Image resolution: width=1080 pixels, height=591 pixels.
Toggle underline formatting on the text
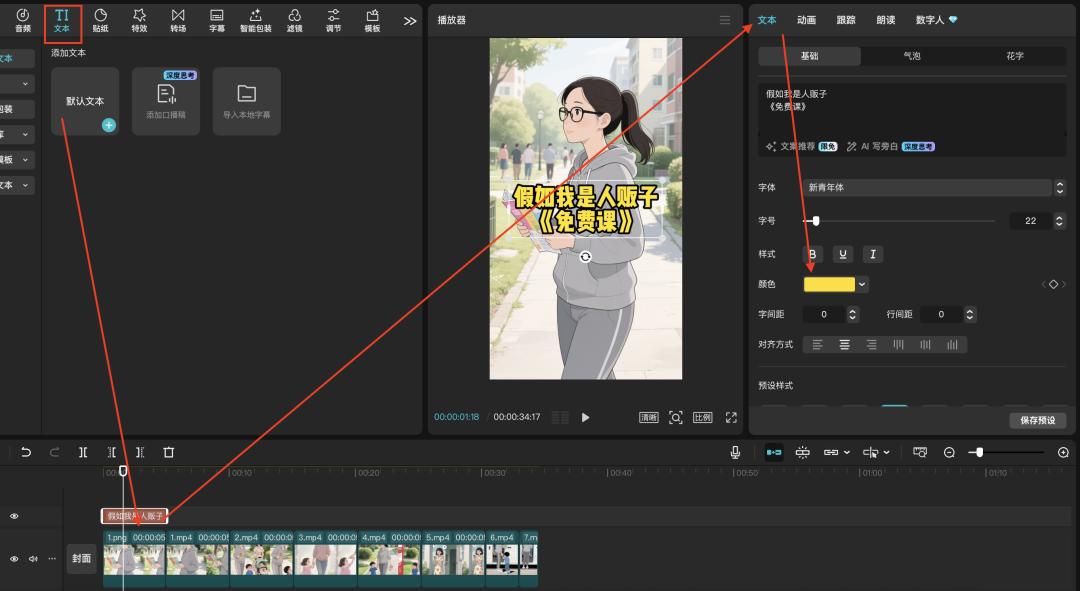tap(843, 254)
